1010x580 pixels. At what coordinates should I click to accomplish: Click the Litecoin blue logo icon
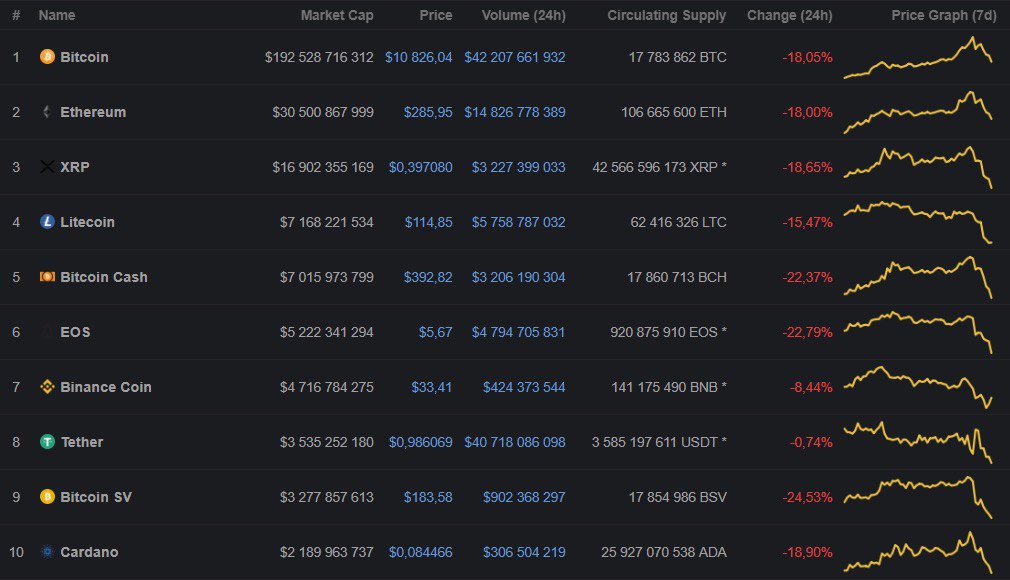tap(47, 222)
